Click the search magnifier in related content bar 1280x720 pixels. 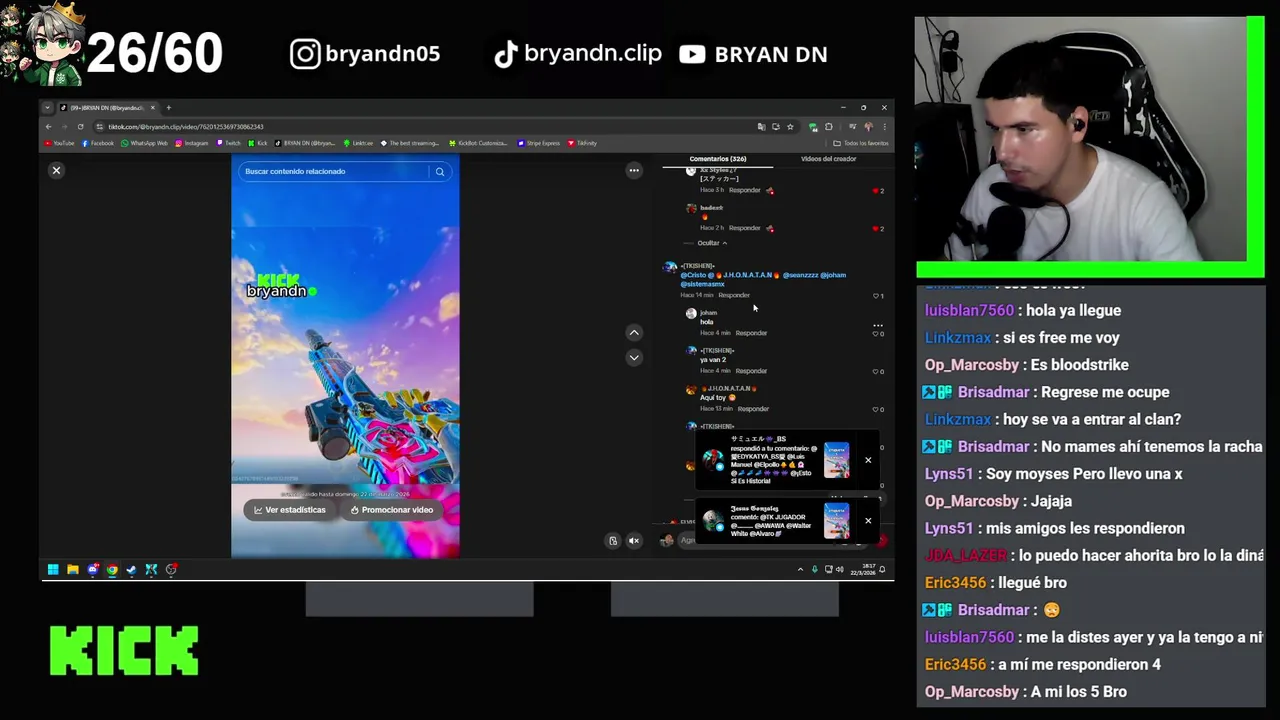click(x=439, y=171)
